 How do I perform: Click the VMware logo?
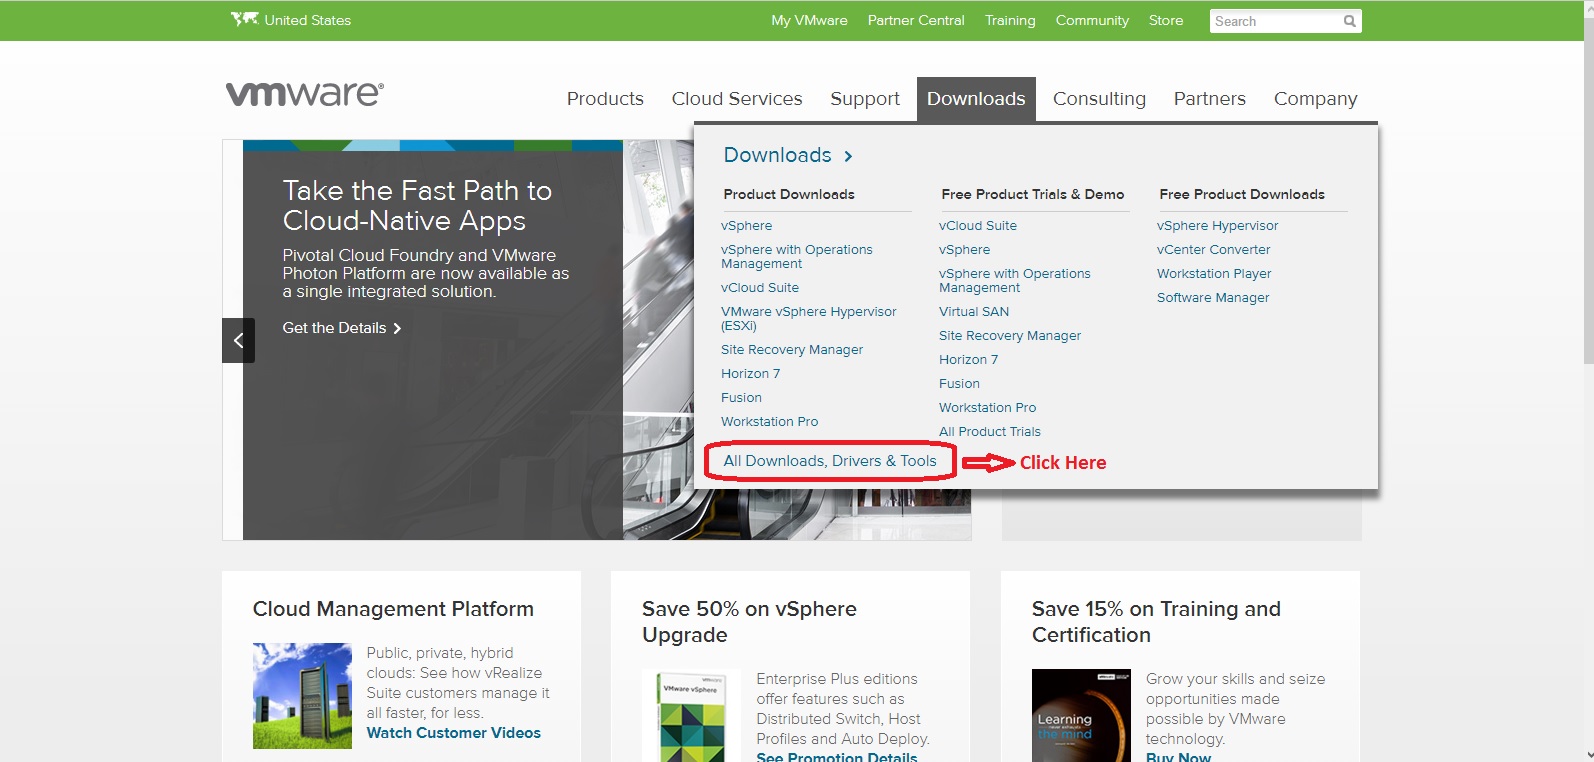tap(305, 94)
